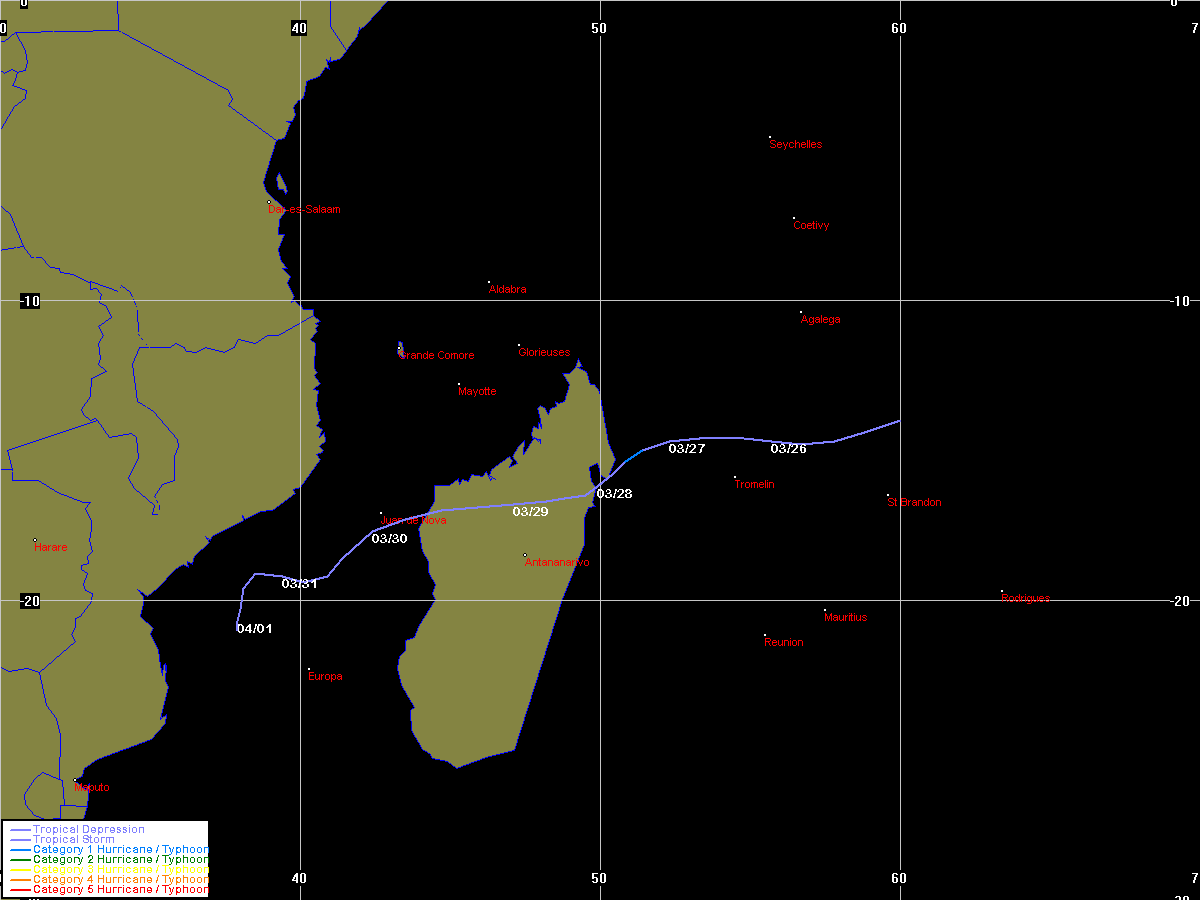Viewport: 1200px width, 900px height.
Task: Click the 03/27 track date marker
Action: (687, 449)
